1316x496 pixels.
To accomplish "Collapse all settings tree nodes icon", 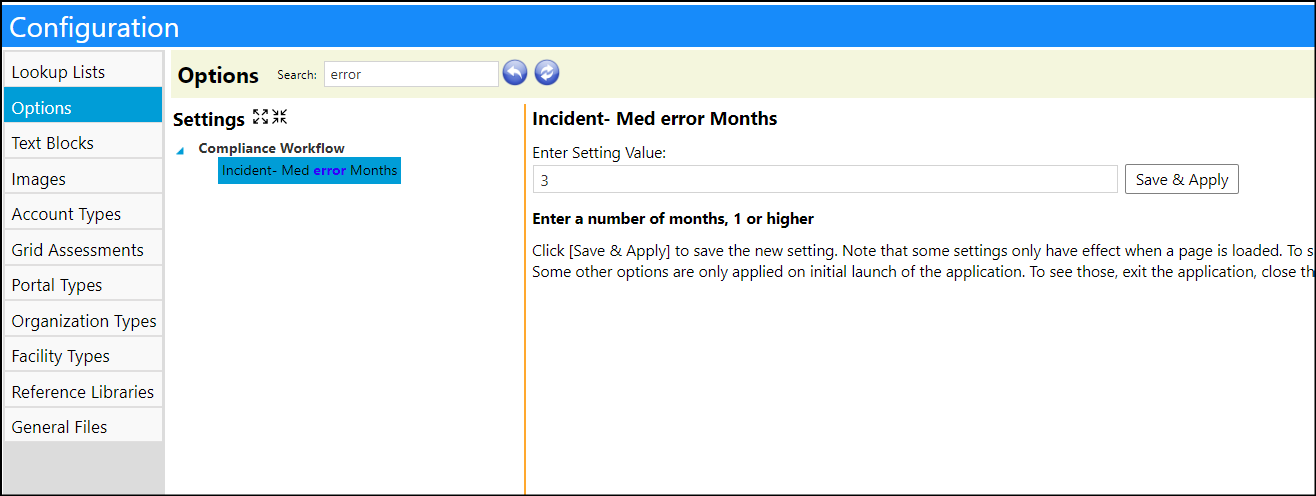I will click(279, 117).
